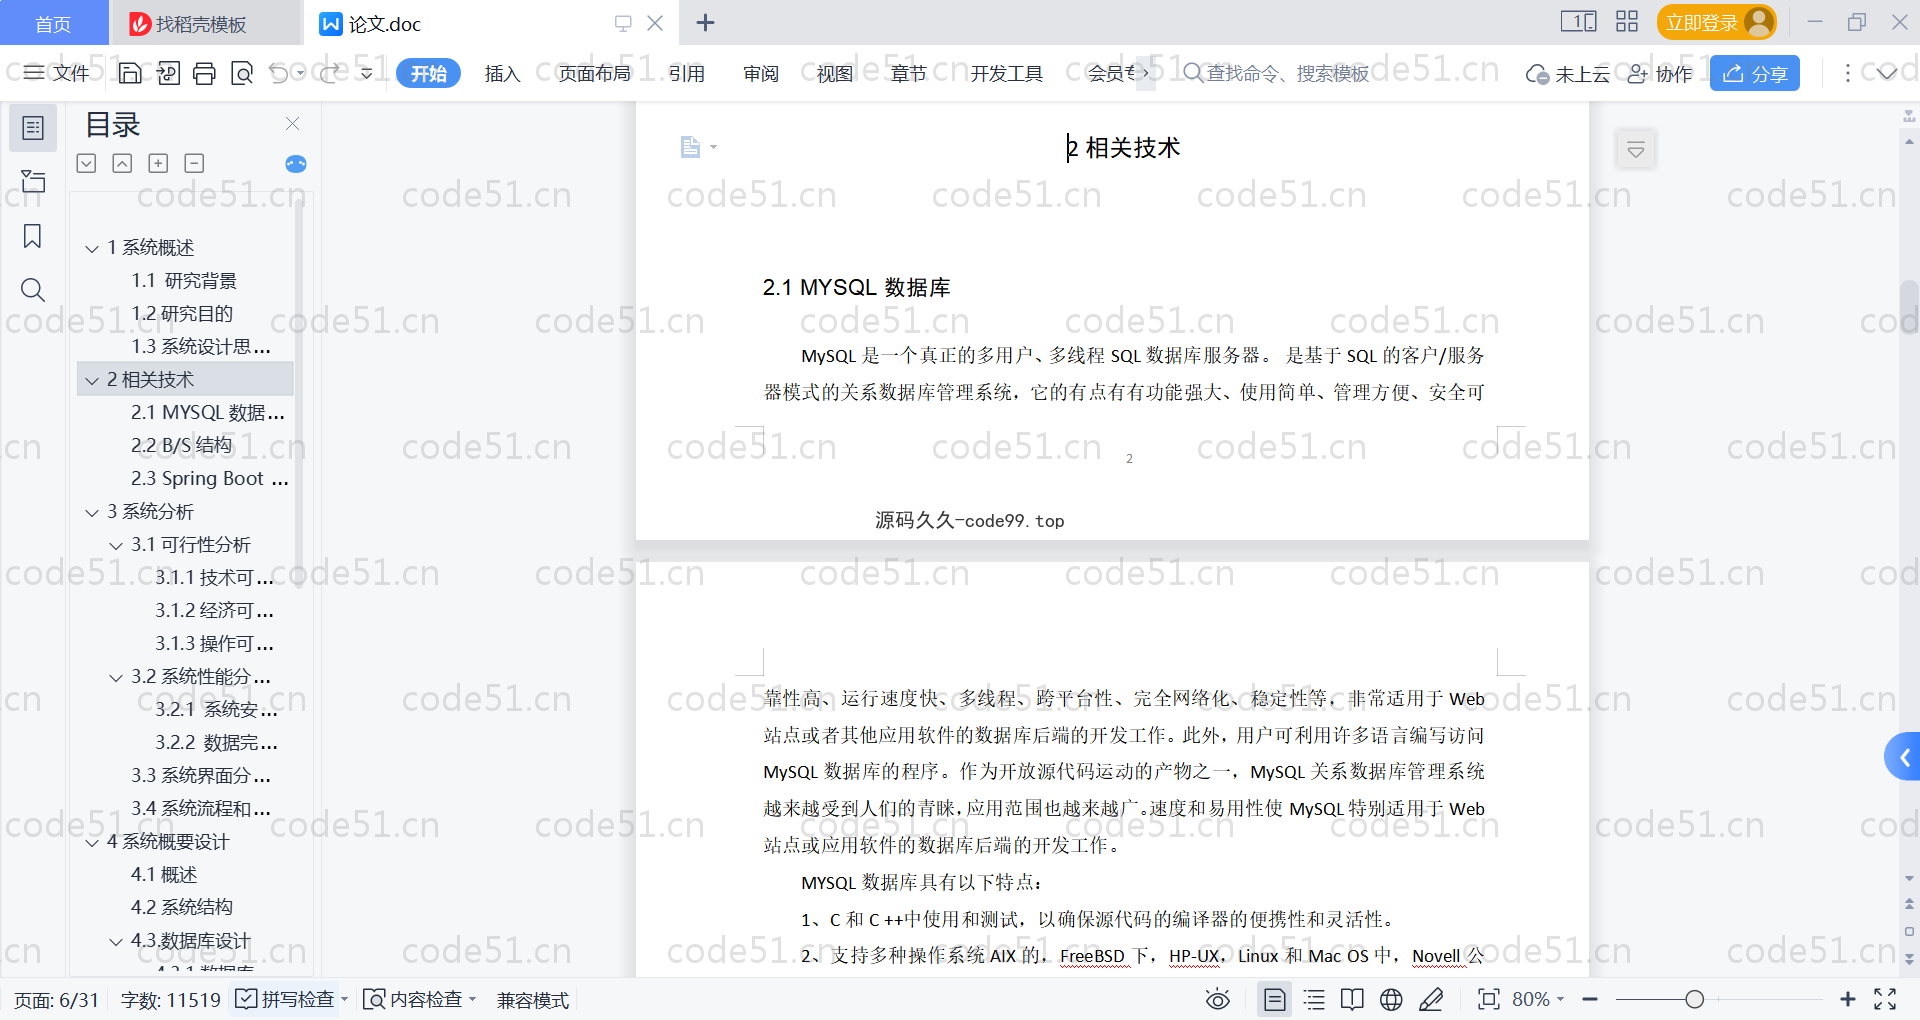Open the 插入 ribbon tab

coord(502,74)
